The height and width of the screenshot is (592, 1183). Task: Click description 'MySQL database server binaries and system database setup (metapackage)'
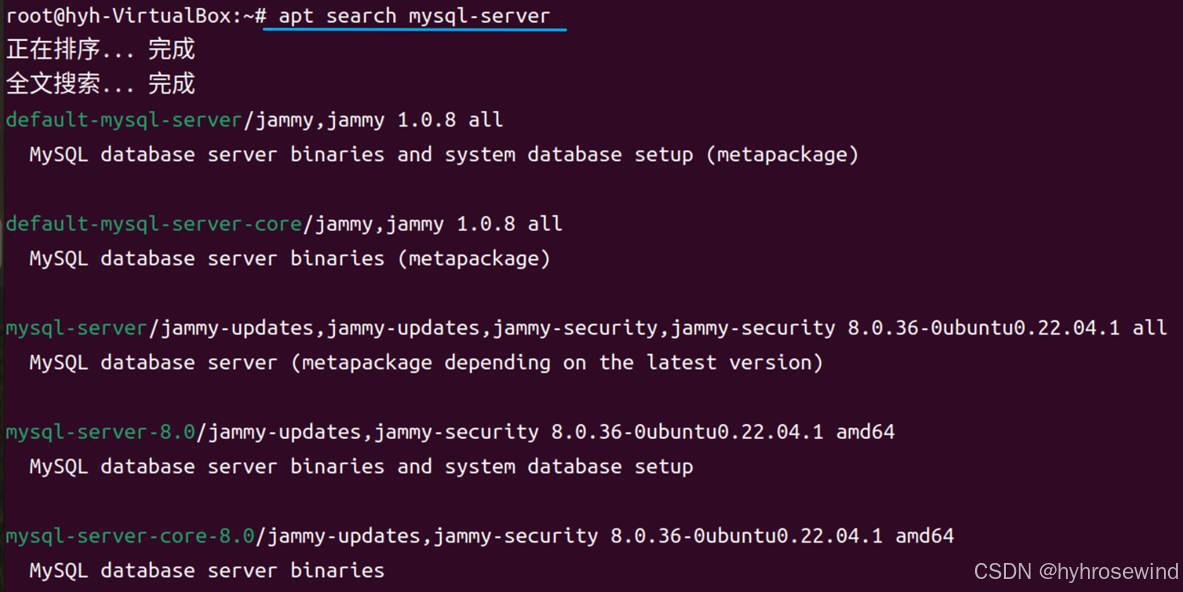point(444,155)
